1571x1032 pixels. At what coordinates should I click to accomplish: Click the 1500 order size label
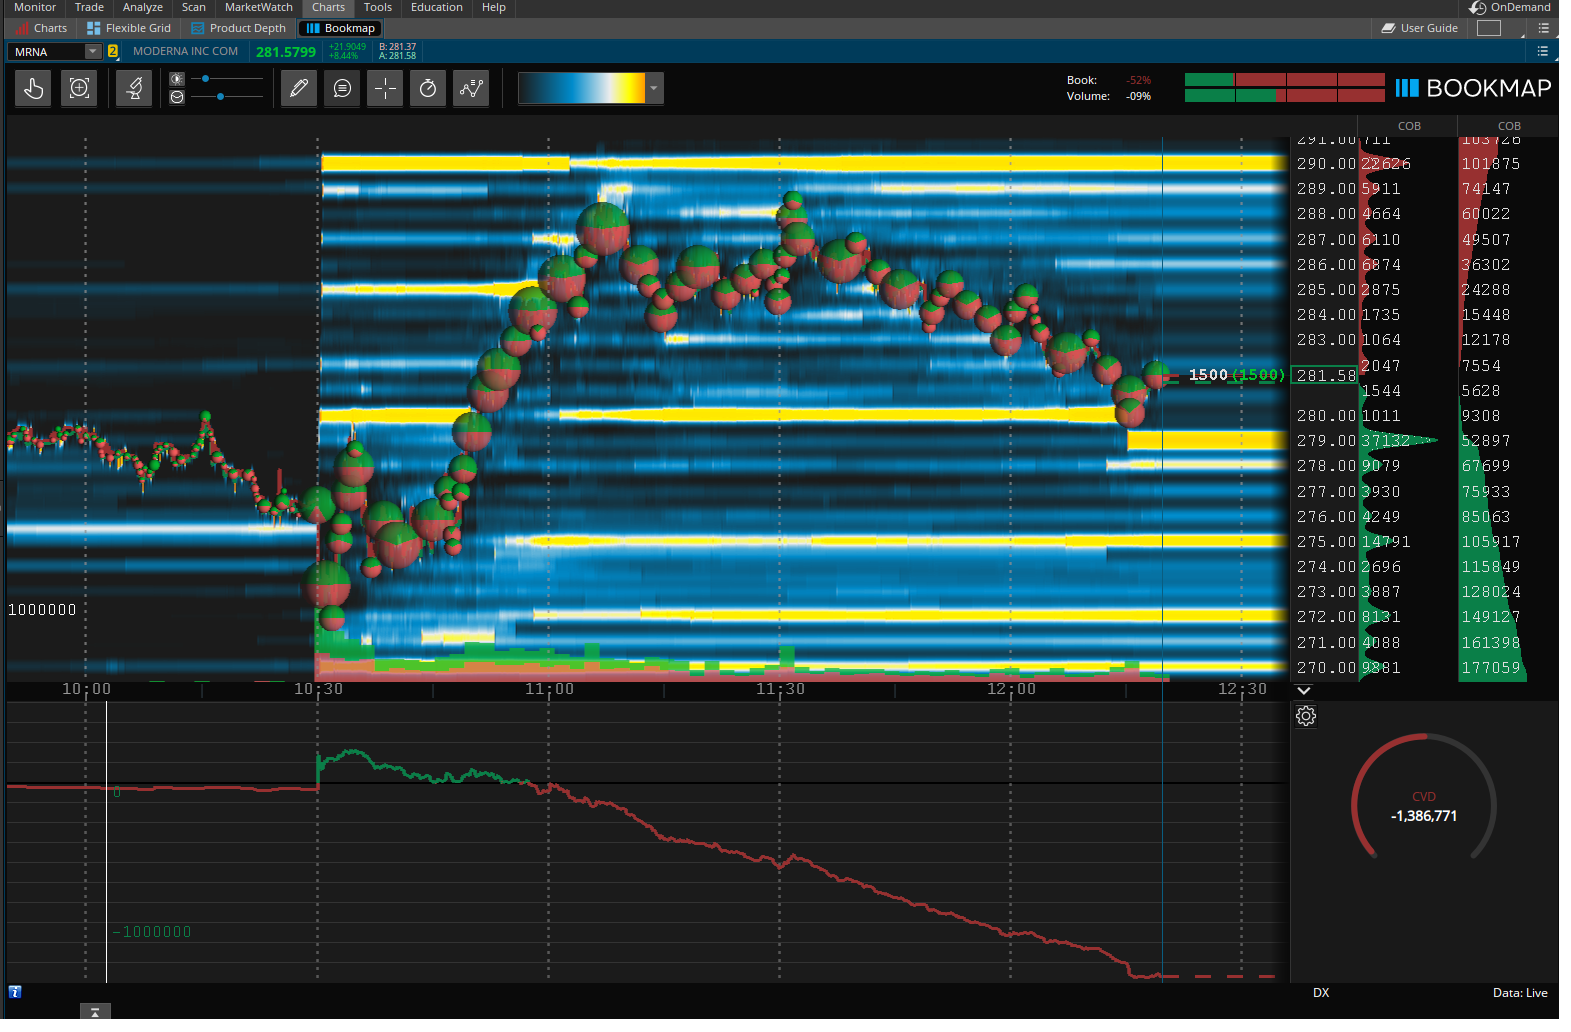tap(1208, 375)
